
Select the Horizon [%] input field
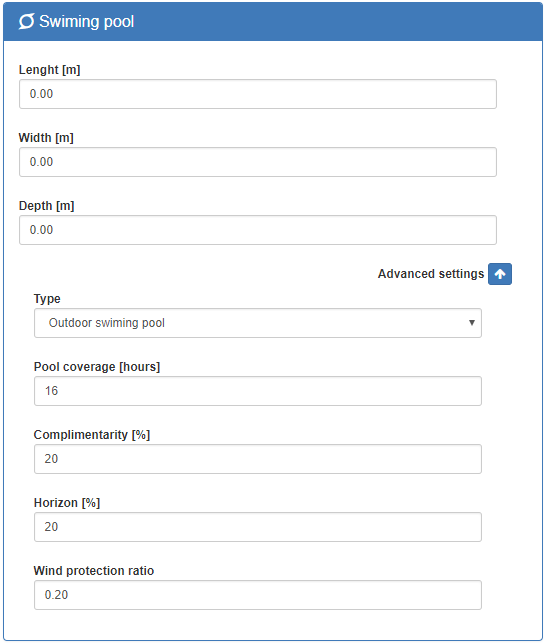click(x=258, y=527)
